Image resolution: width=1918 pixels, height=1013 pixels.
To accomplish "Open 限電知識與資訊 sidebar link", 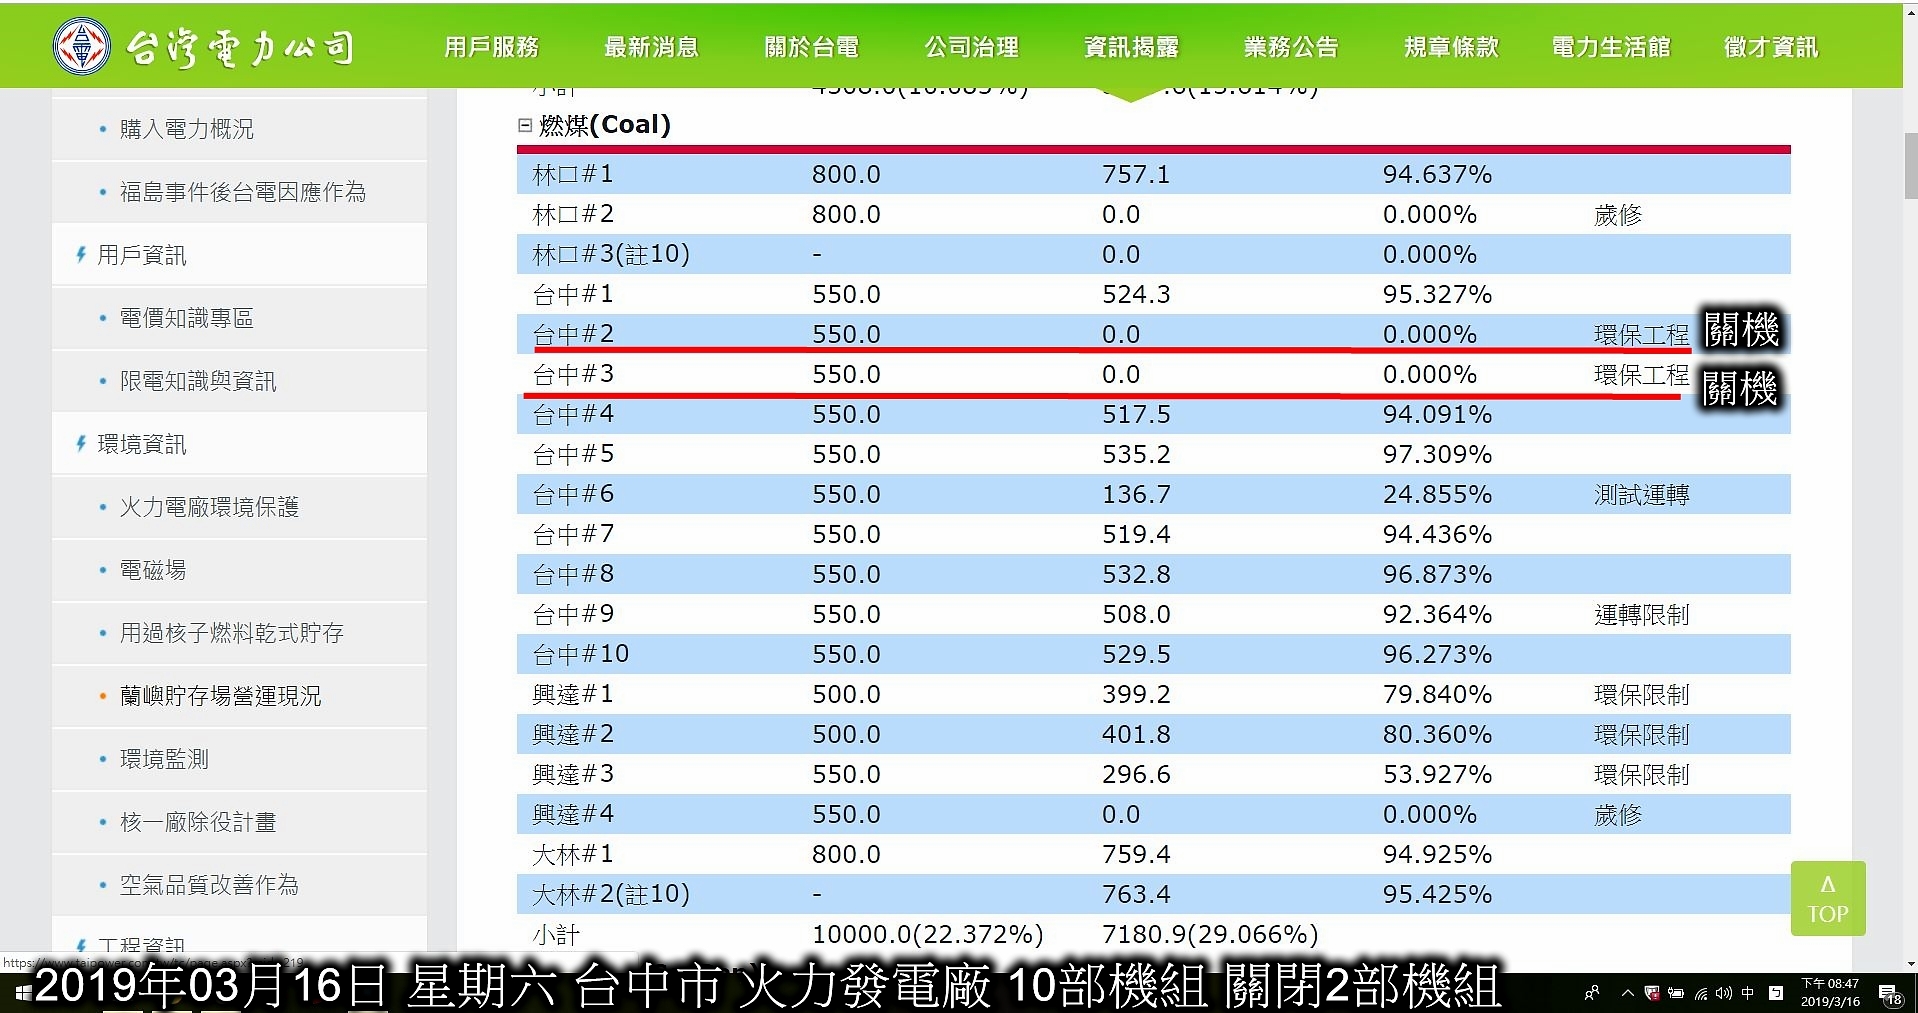I will click(198, 381).
